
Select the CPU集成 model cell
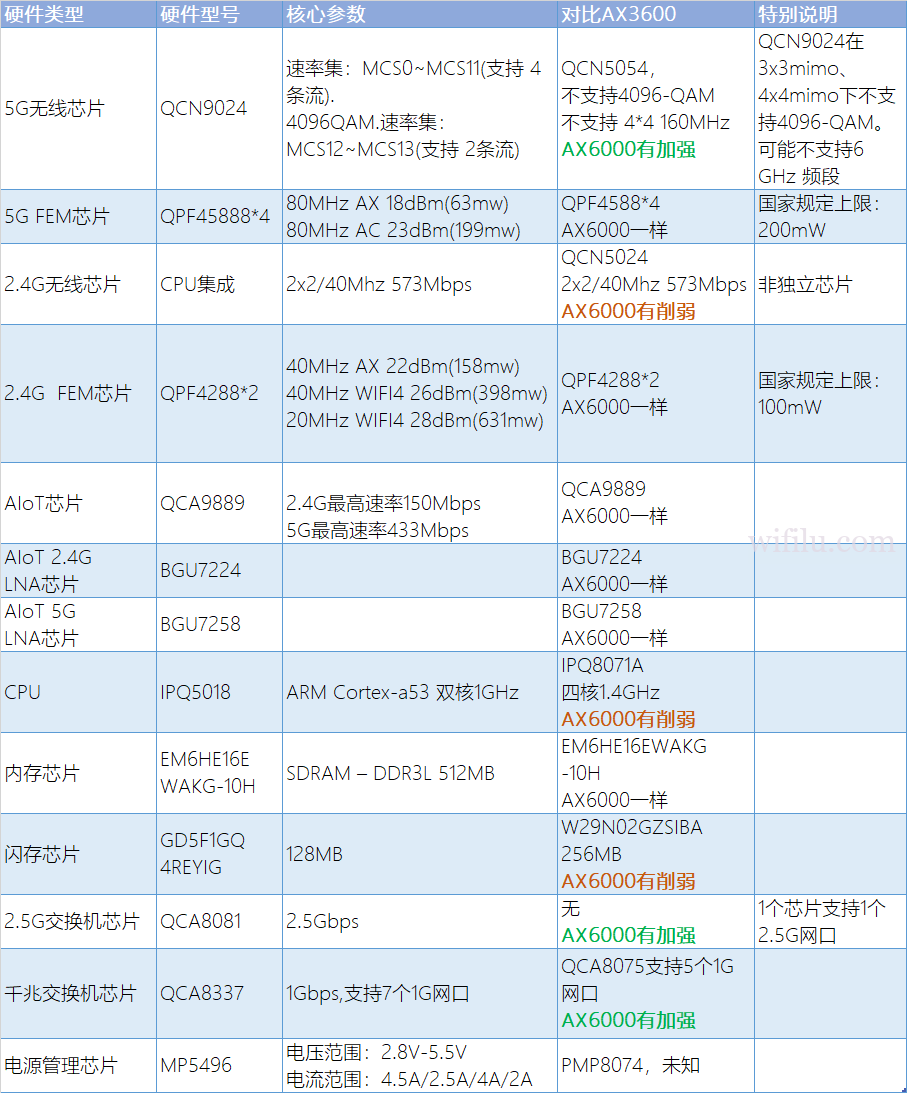pyautogui.click(x=219, y=284)
